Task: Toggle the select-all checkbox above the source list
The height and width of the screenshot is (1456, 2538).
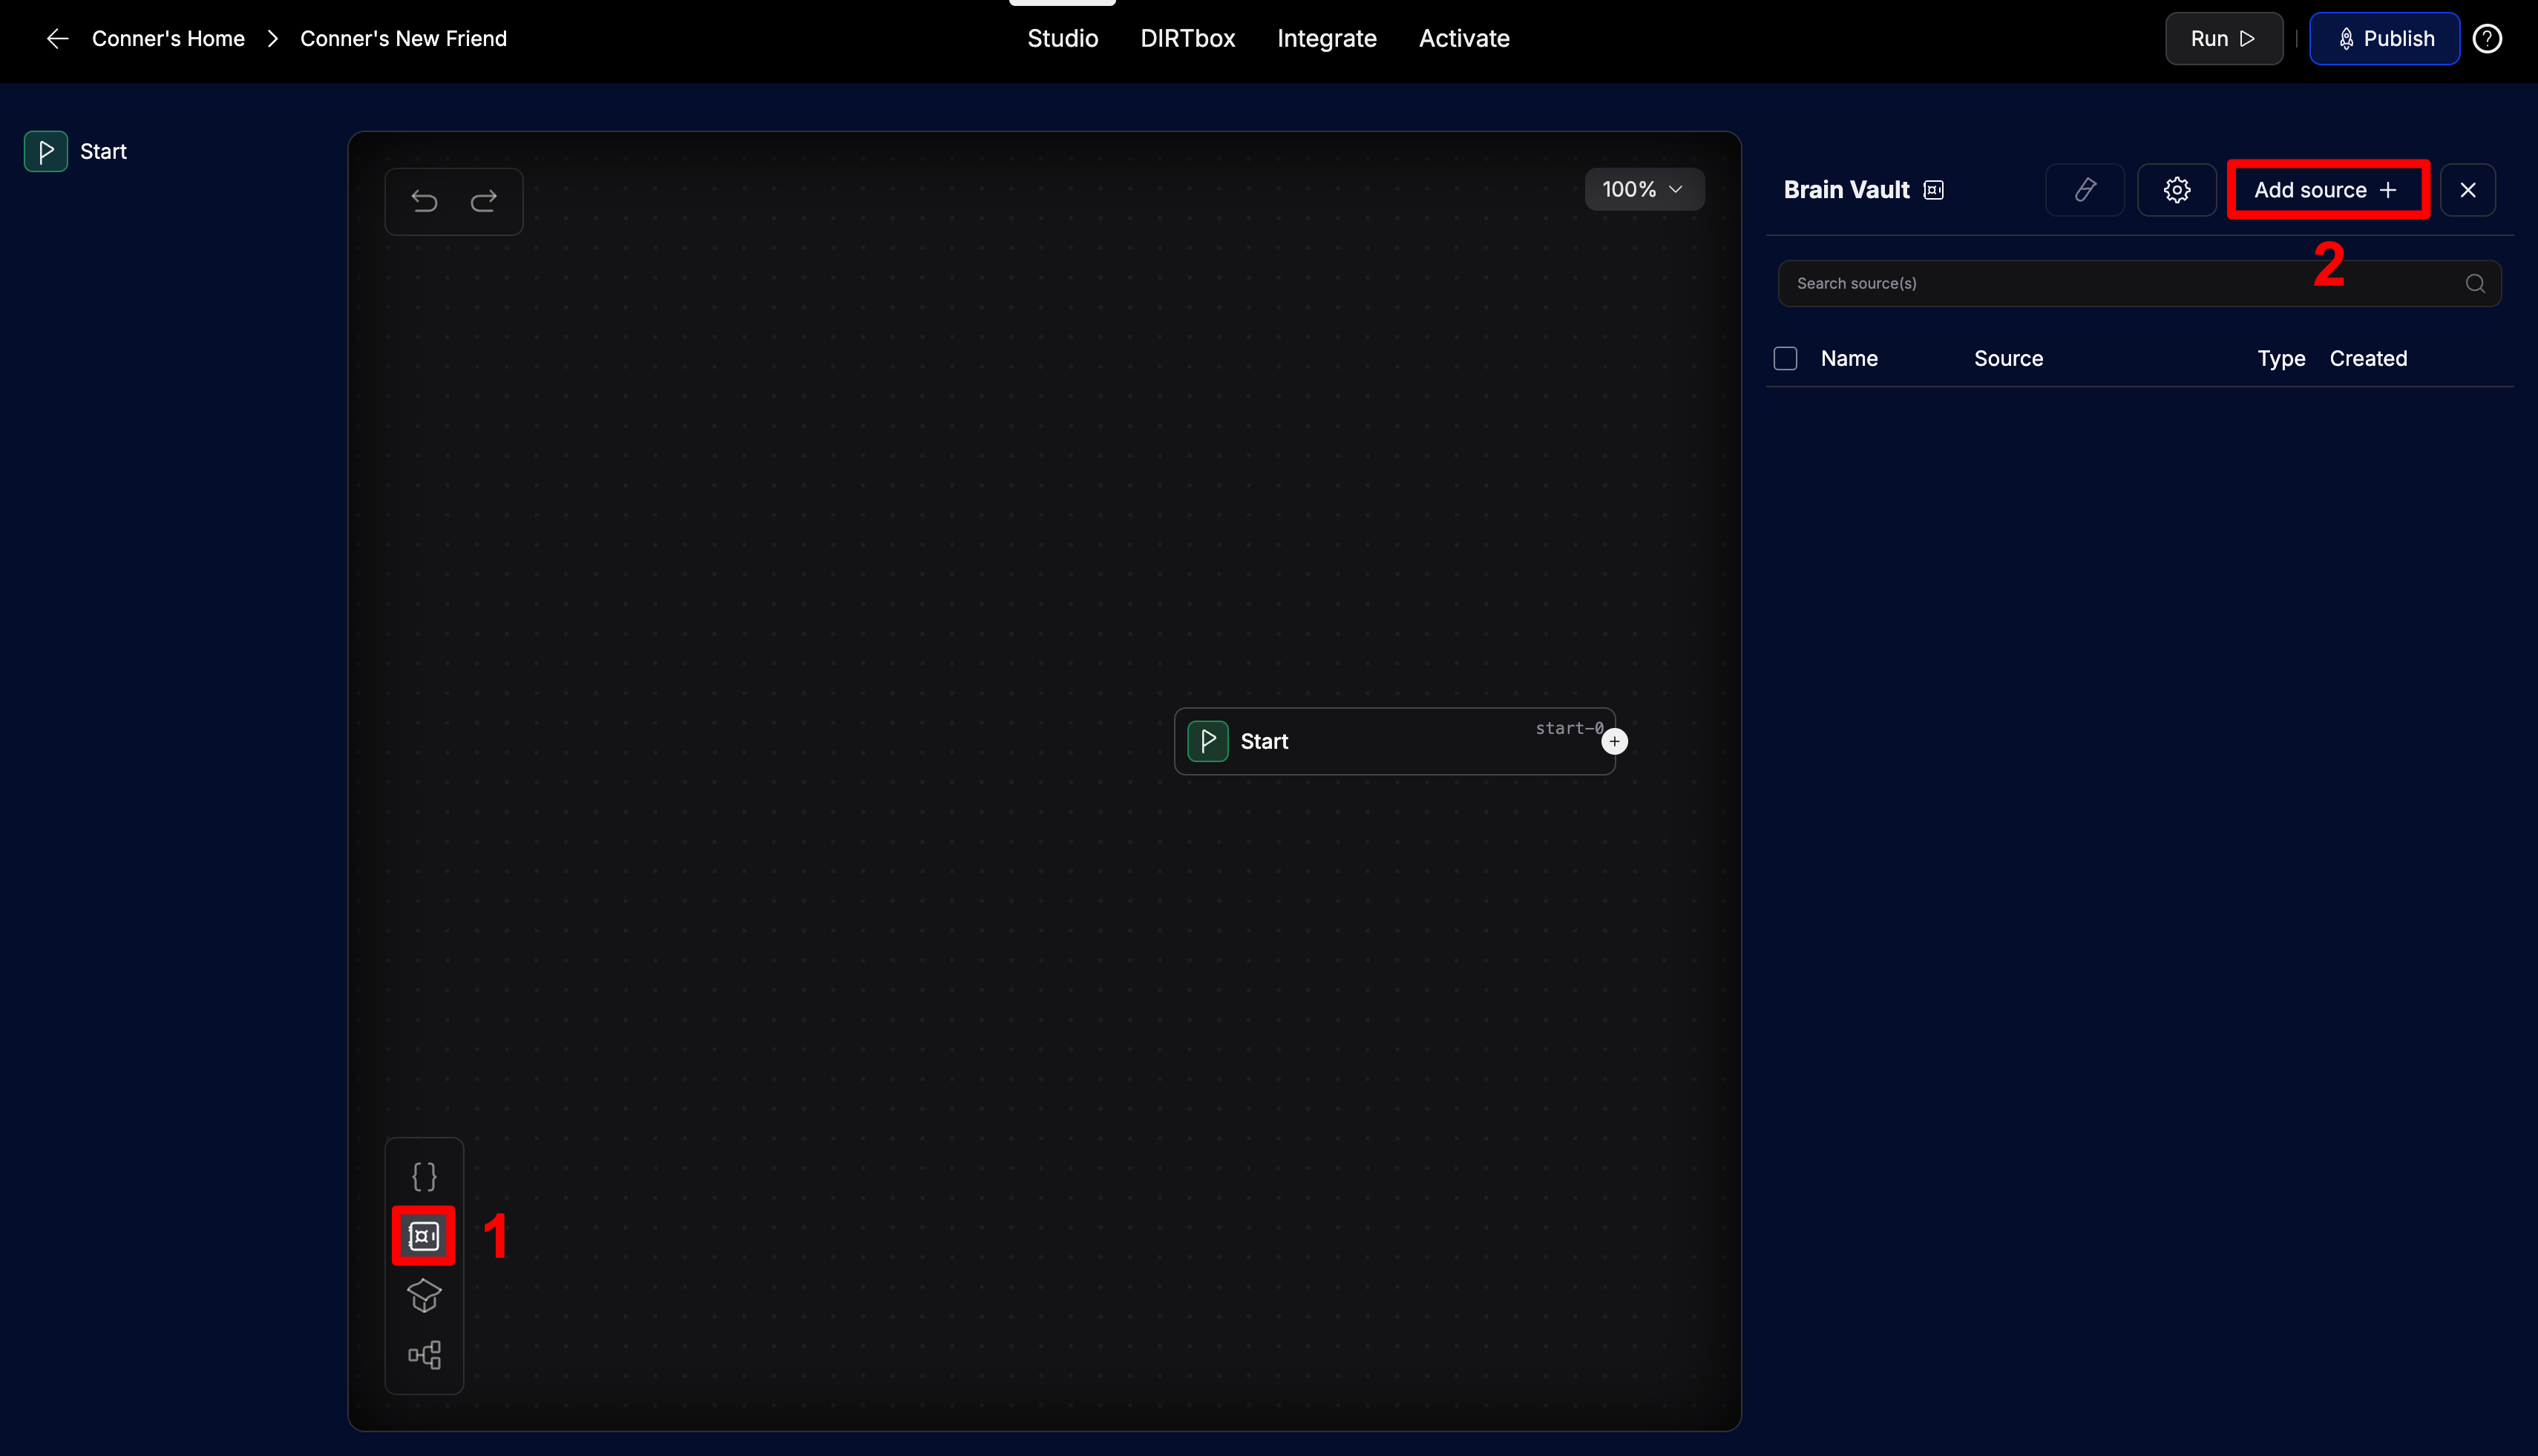Action: point(1785,357)
